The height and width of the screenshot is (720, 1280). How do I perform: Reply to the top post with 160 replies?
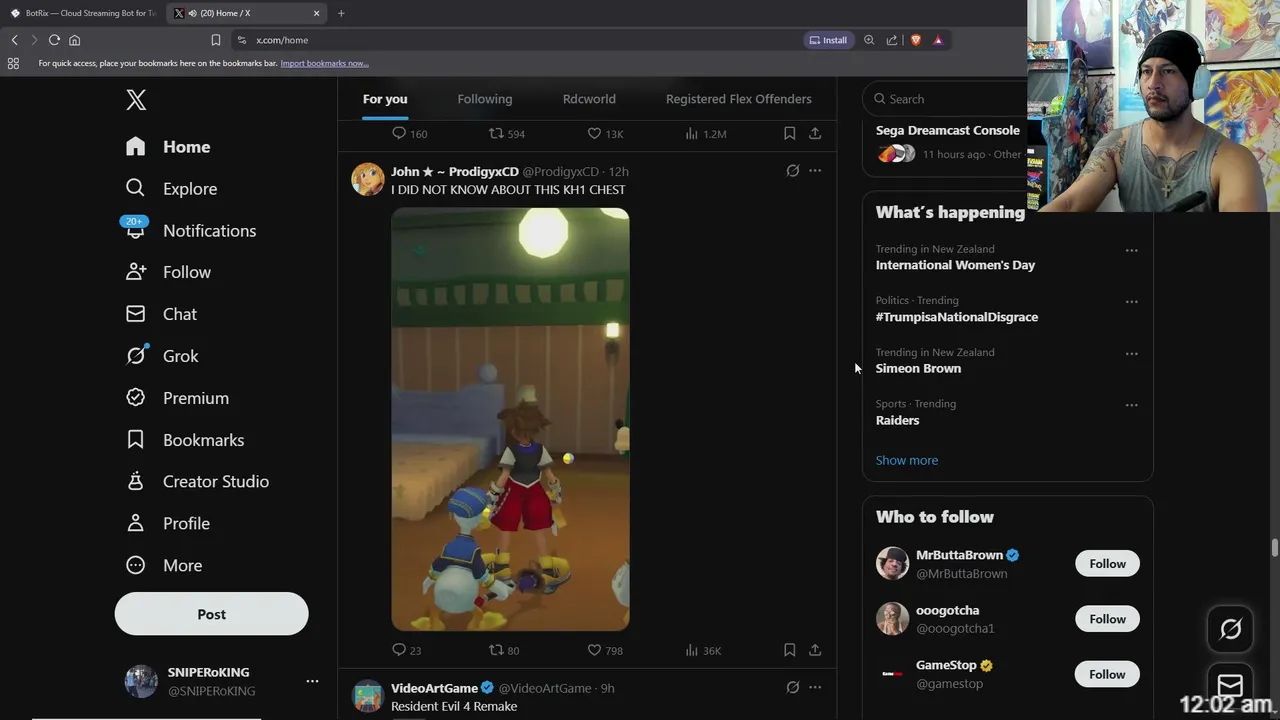pos(409,133)
